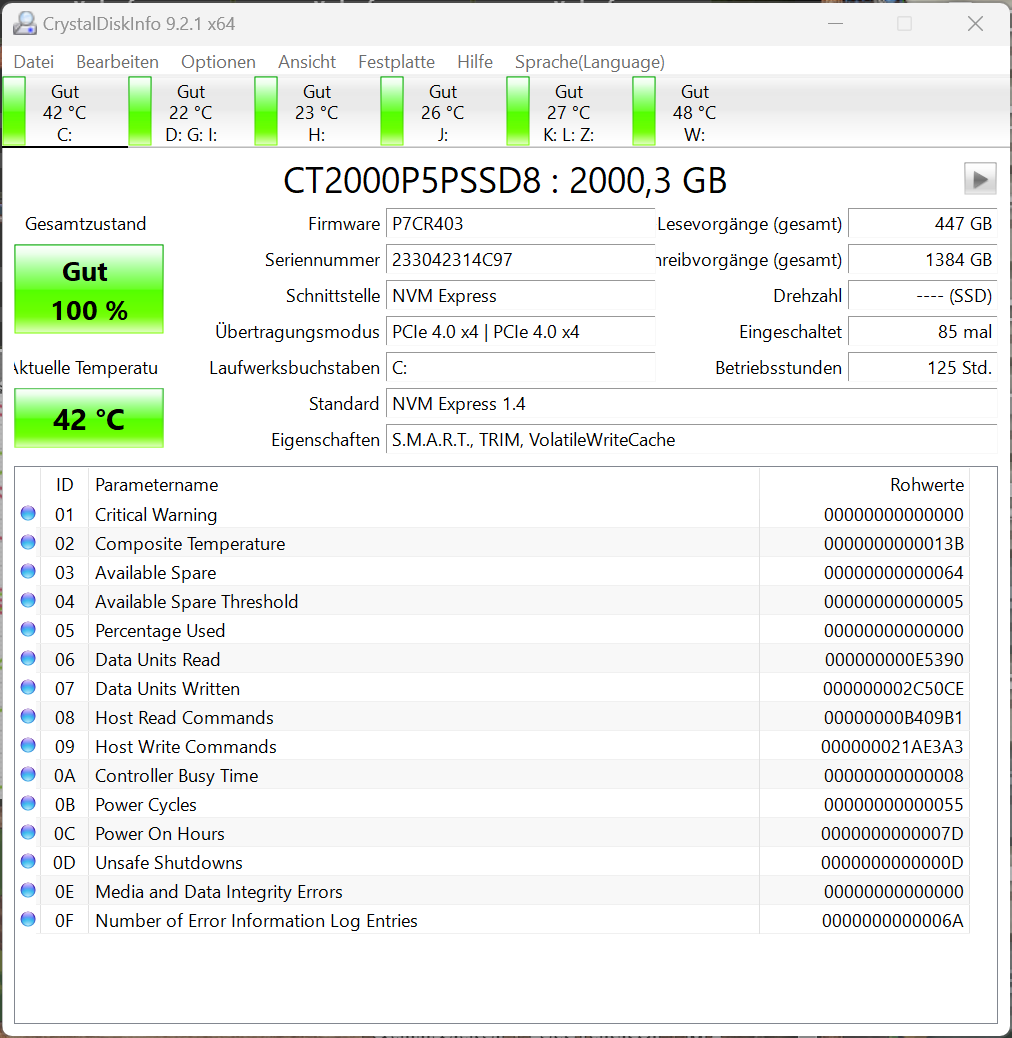Click status dot for Critical Warning

[x=28, y=513]
